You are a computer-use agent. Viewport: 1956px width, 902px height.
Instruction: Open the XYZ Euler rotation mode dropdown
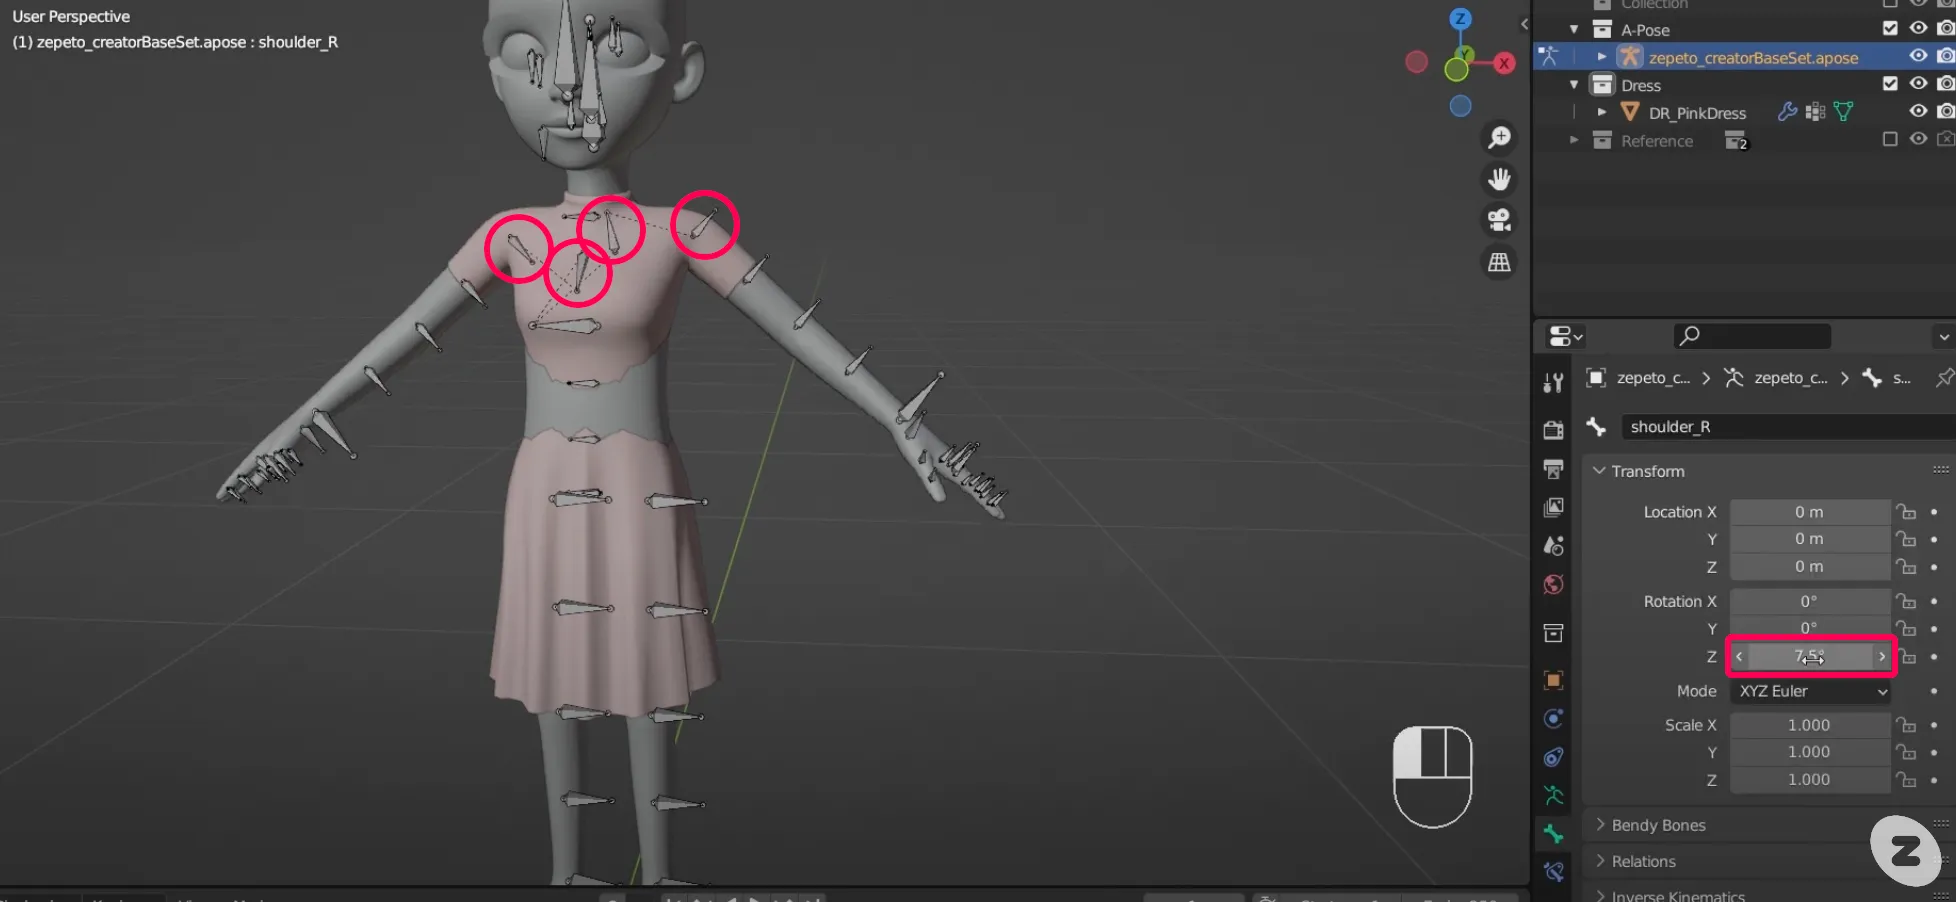tap(1810, 692)
